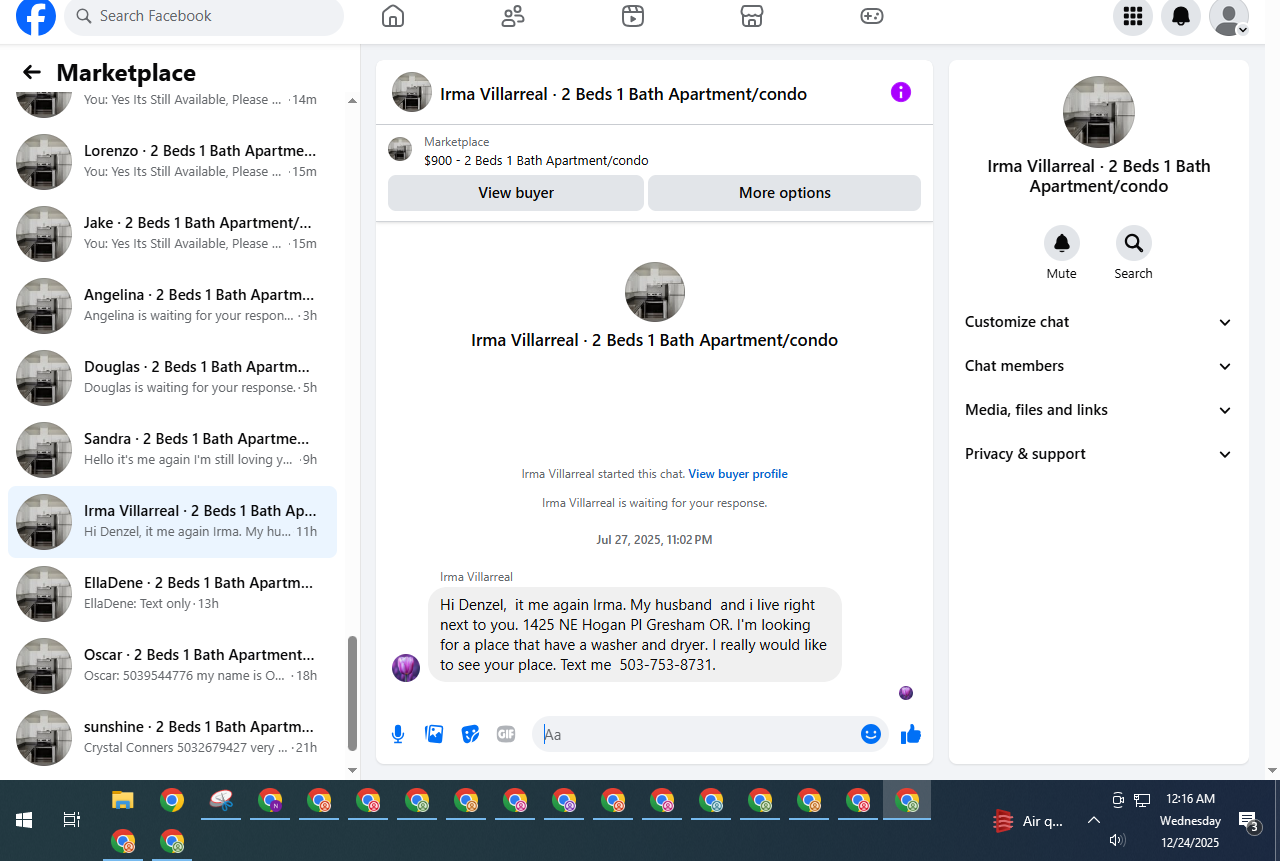
Task: Open Jake's conversation in the list
Action: (172, 234)
